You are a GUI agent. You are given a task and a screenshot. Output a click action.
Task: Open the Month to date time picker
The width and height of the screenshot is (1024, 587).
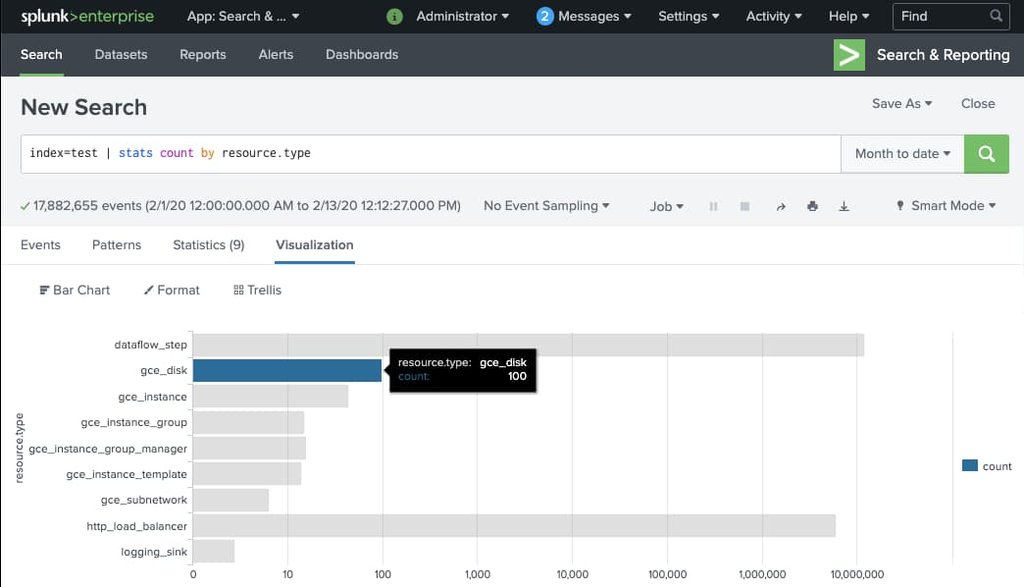coord(903,154)
